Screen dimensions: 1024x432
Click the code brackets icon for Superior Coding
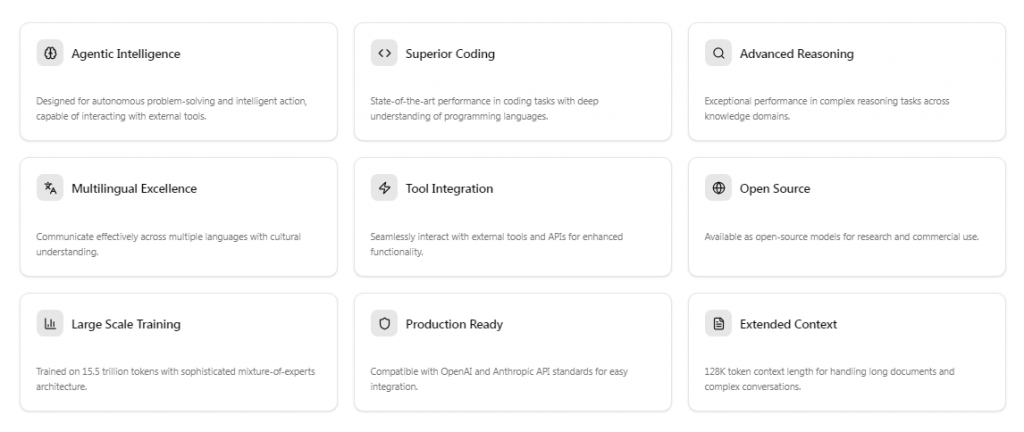385,54
